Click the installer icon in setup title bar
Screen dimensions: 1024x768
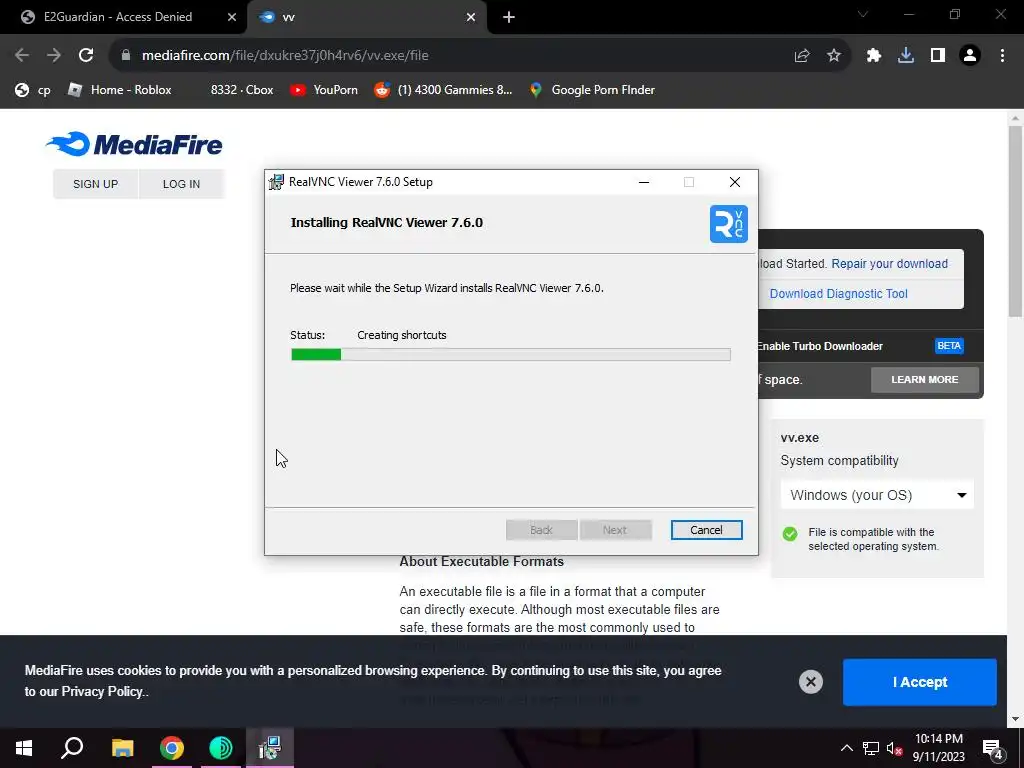point(277,182)
